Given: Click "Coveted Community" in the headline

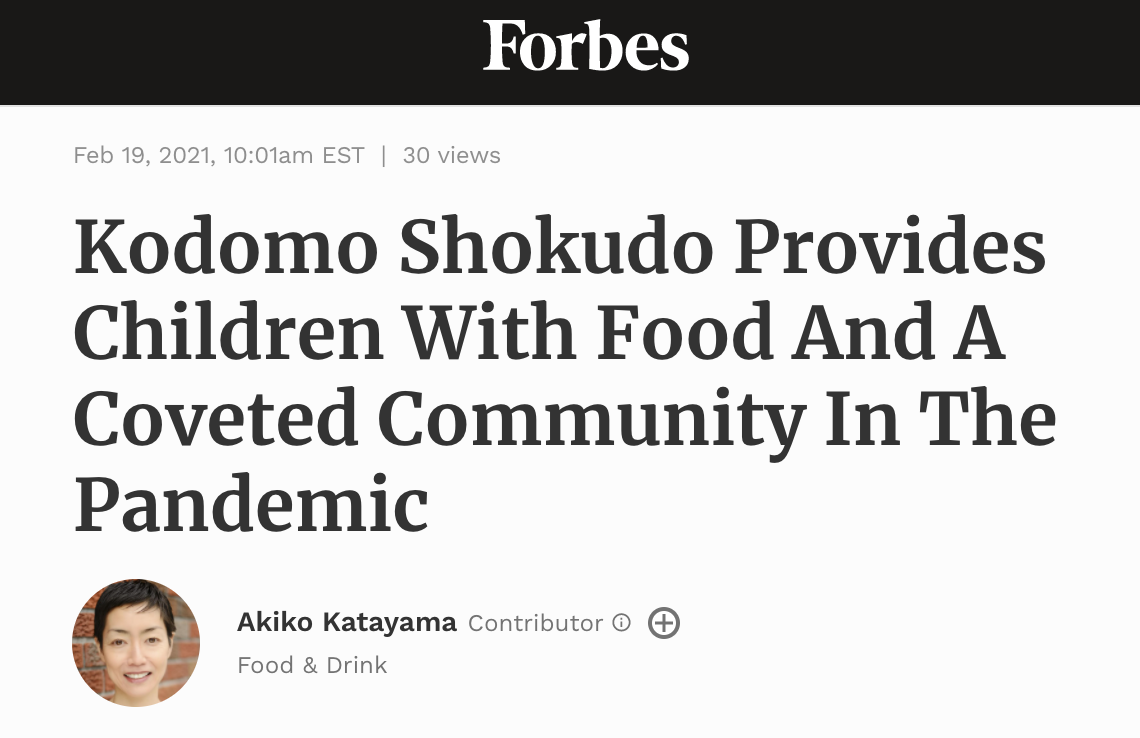Looking at the screenshot, I should [439, 418].
